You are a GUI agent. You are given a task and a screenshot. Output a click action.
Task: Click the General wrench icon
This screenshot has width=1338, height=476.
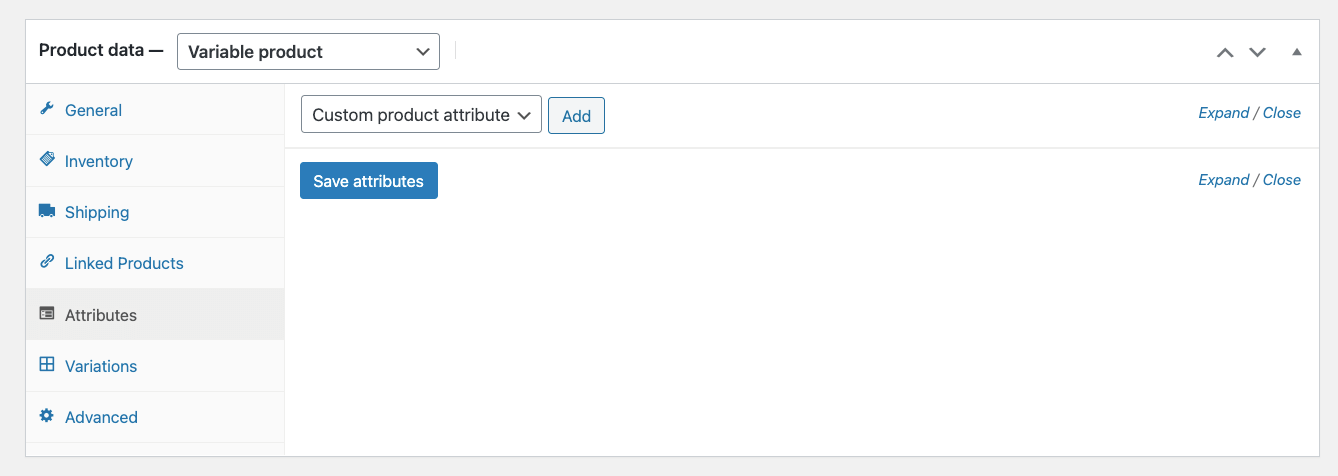click(x=46, y=109)
